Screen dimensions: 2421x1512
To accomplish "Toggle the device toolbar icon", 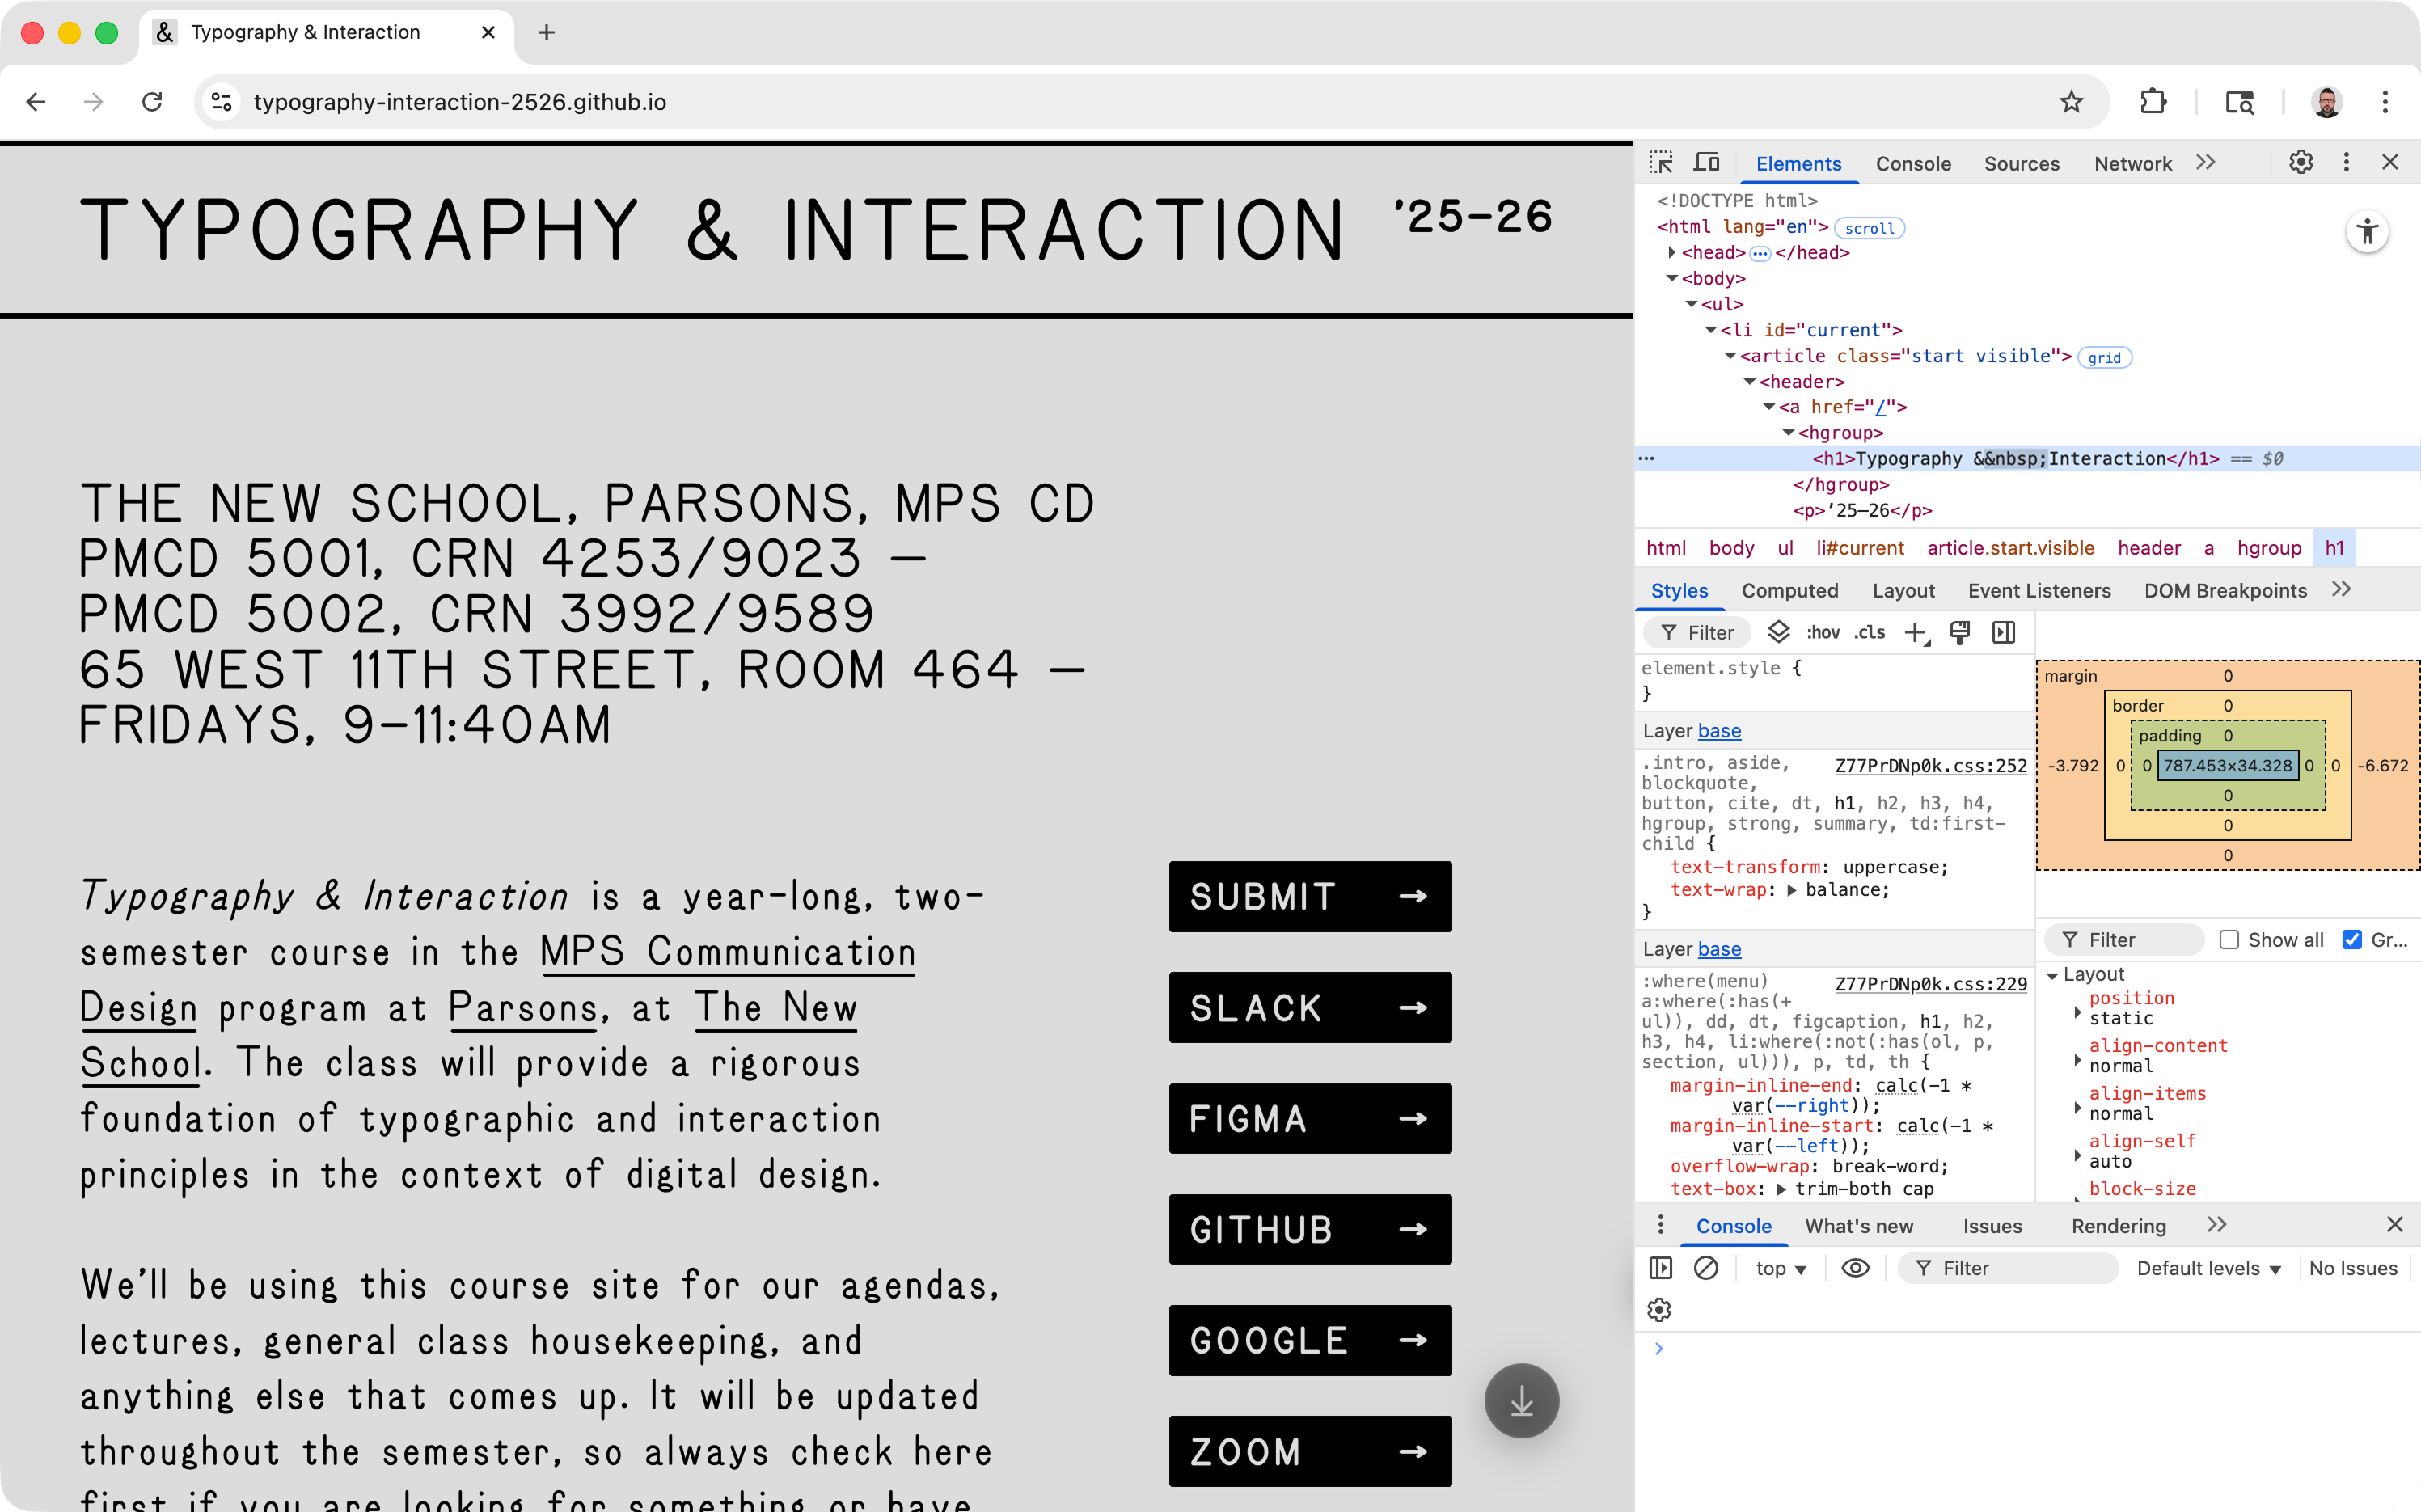I will 1706,162.
